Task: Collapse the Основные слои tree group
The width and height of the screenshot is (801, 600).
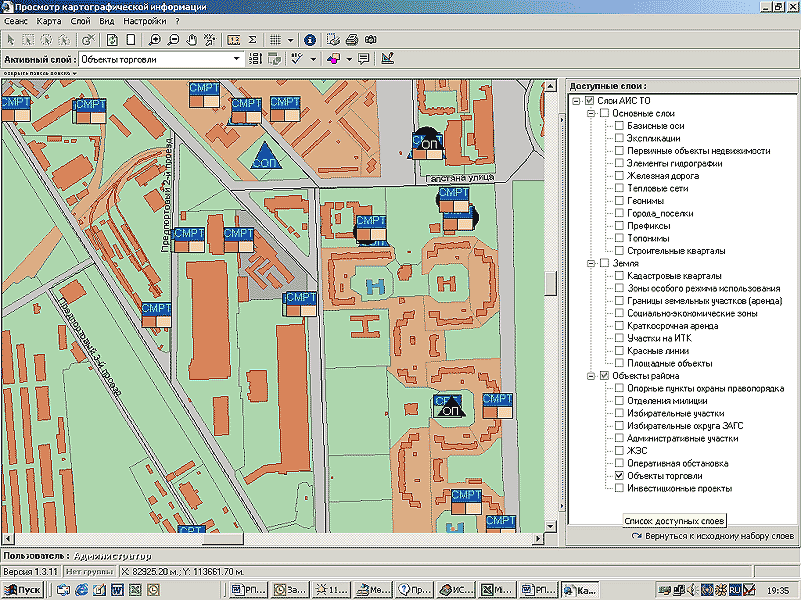Action: click(x=589, y=113)
